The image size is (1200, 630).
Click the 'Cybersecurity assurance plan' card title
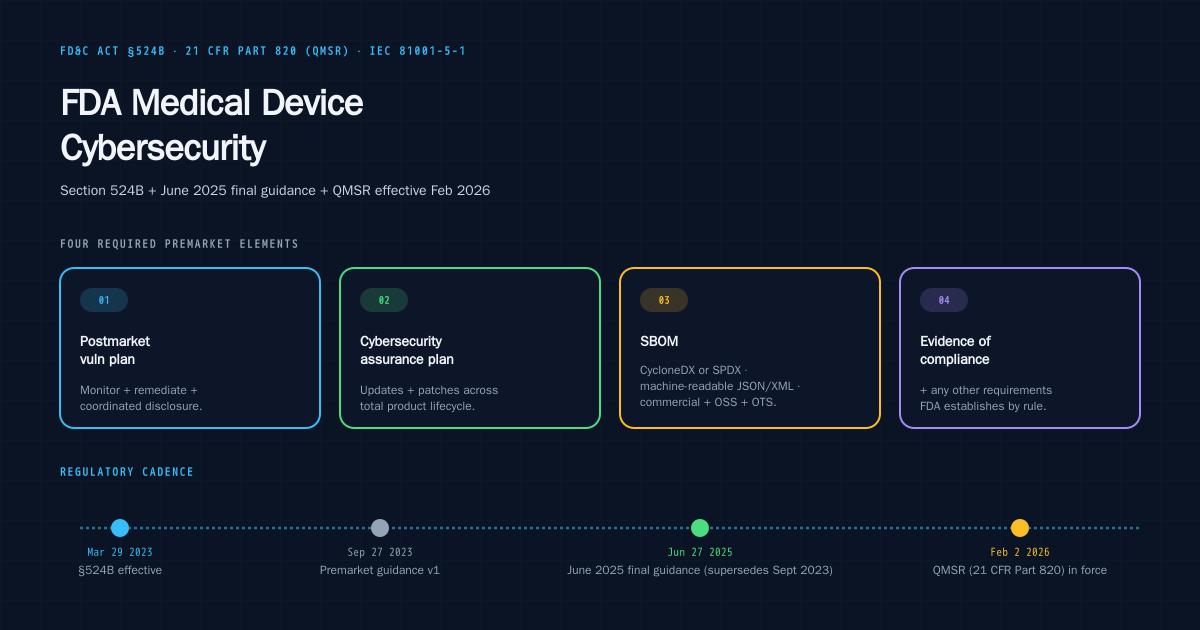pyautogui.click(x=407, y=350)
